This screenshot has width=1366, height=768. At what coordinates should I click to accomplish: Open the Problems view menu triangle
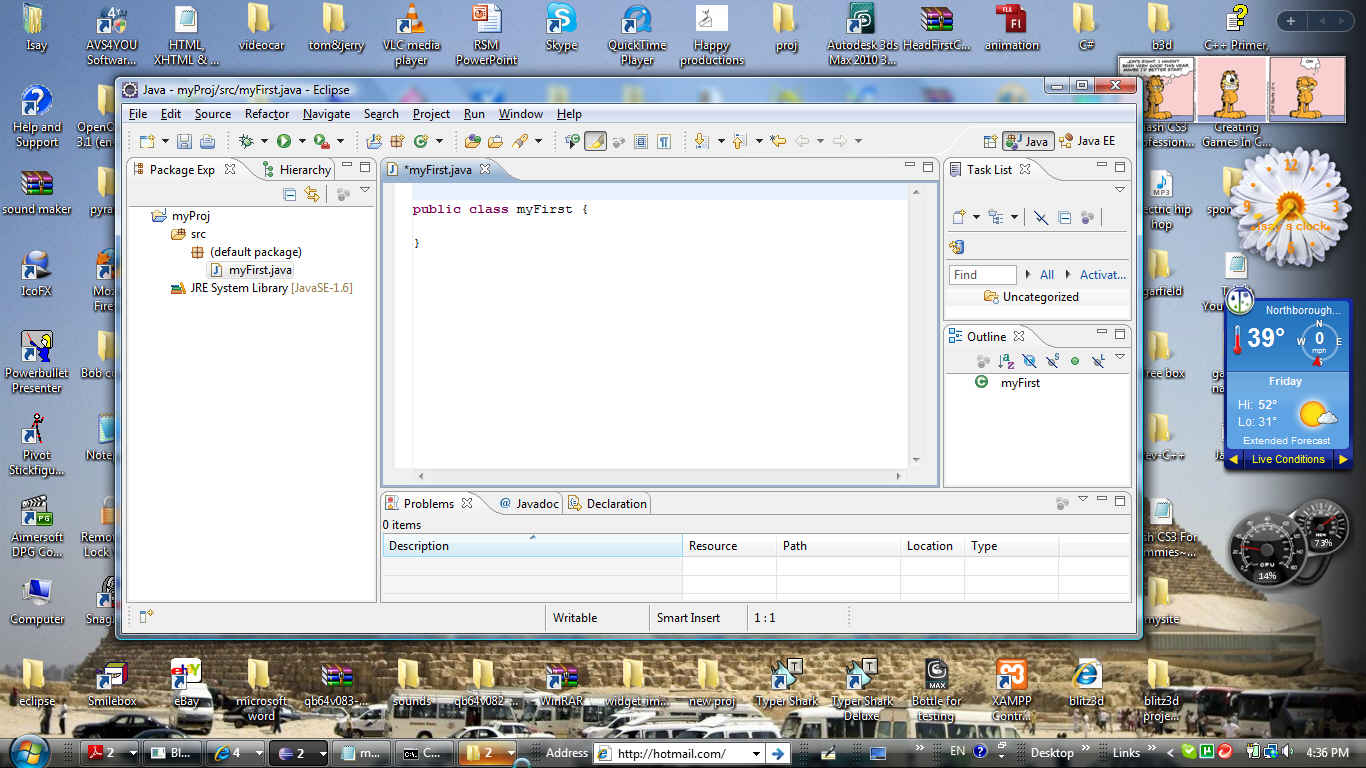tap(1083, 498)
